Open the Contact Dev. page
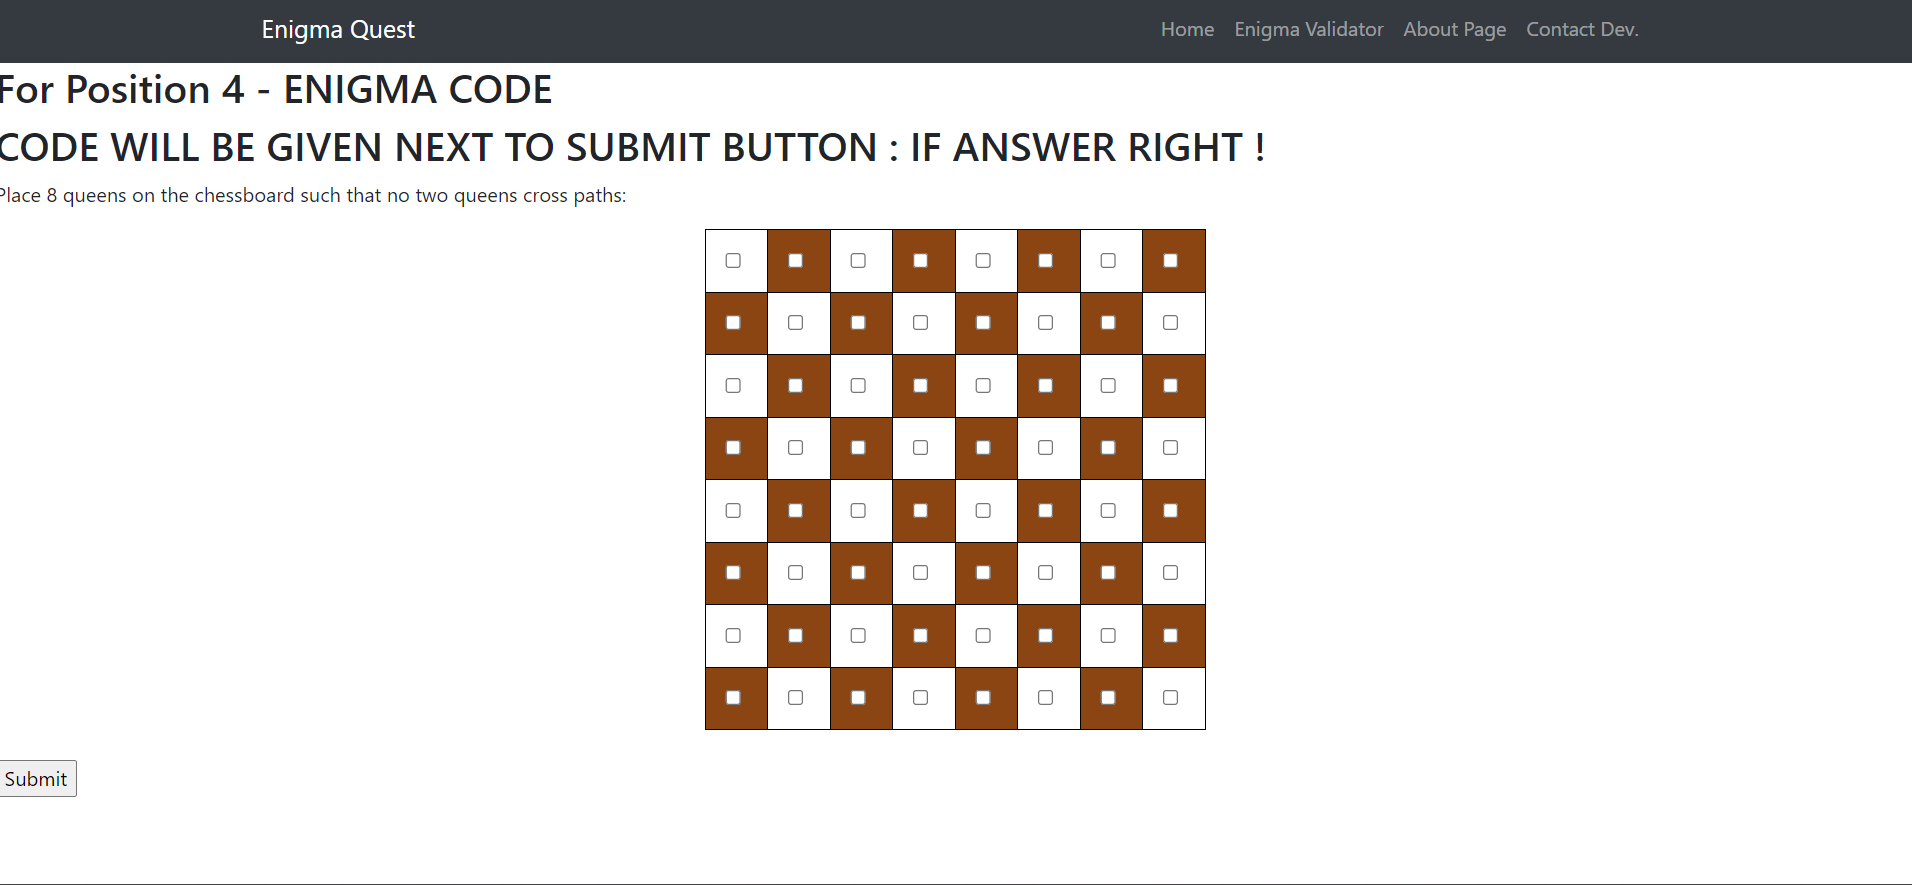1912x885 pixels. tap(1583, 29)
